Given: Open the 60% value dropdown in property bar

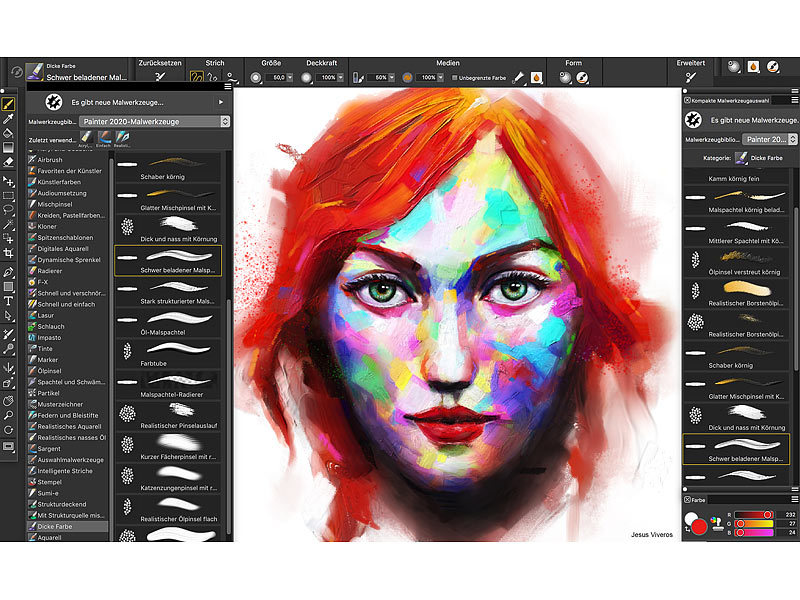Looking at the screenshot, I should pyautogui.click(x=391, y=78).
